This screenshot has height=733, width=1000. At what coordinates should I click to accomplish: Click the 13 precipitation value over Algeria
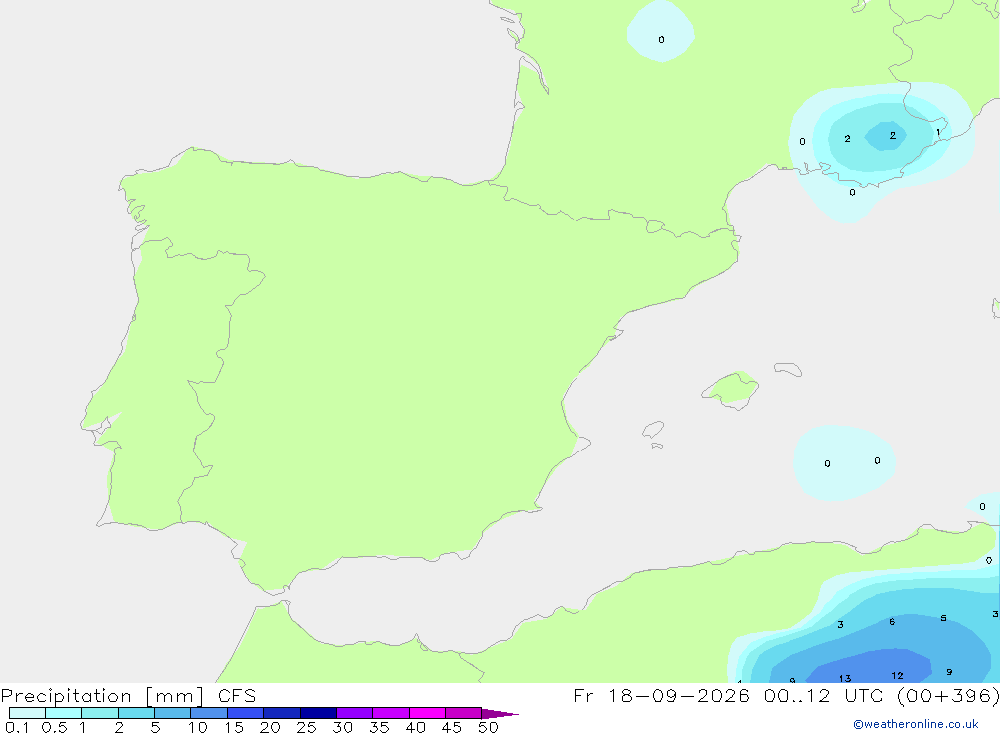pos(845,678)
